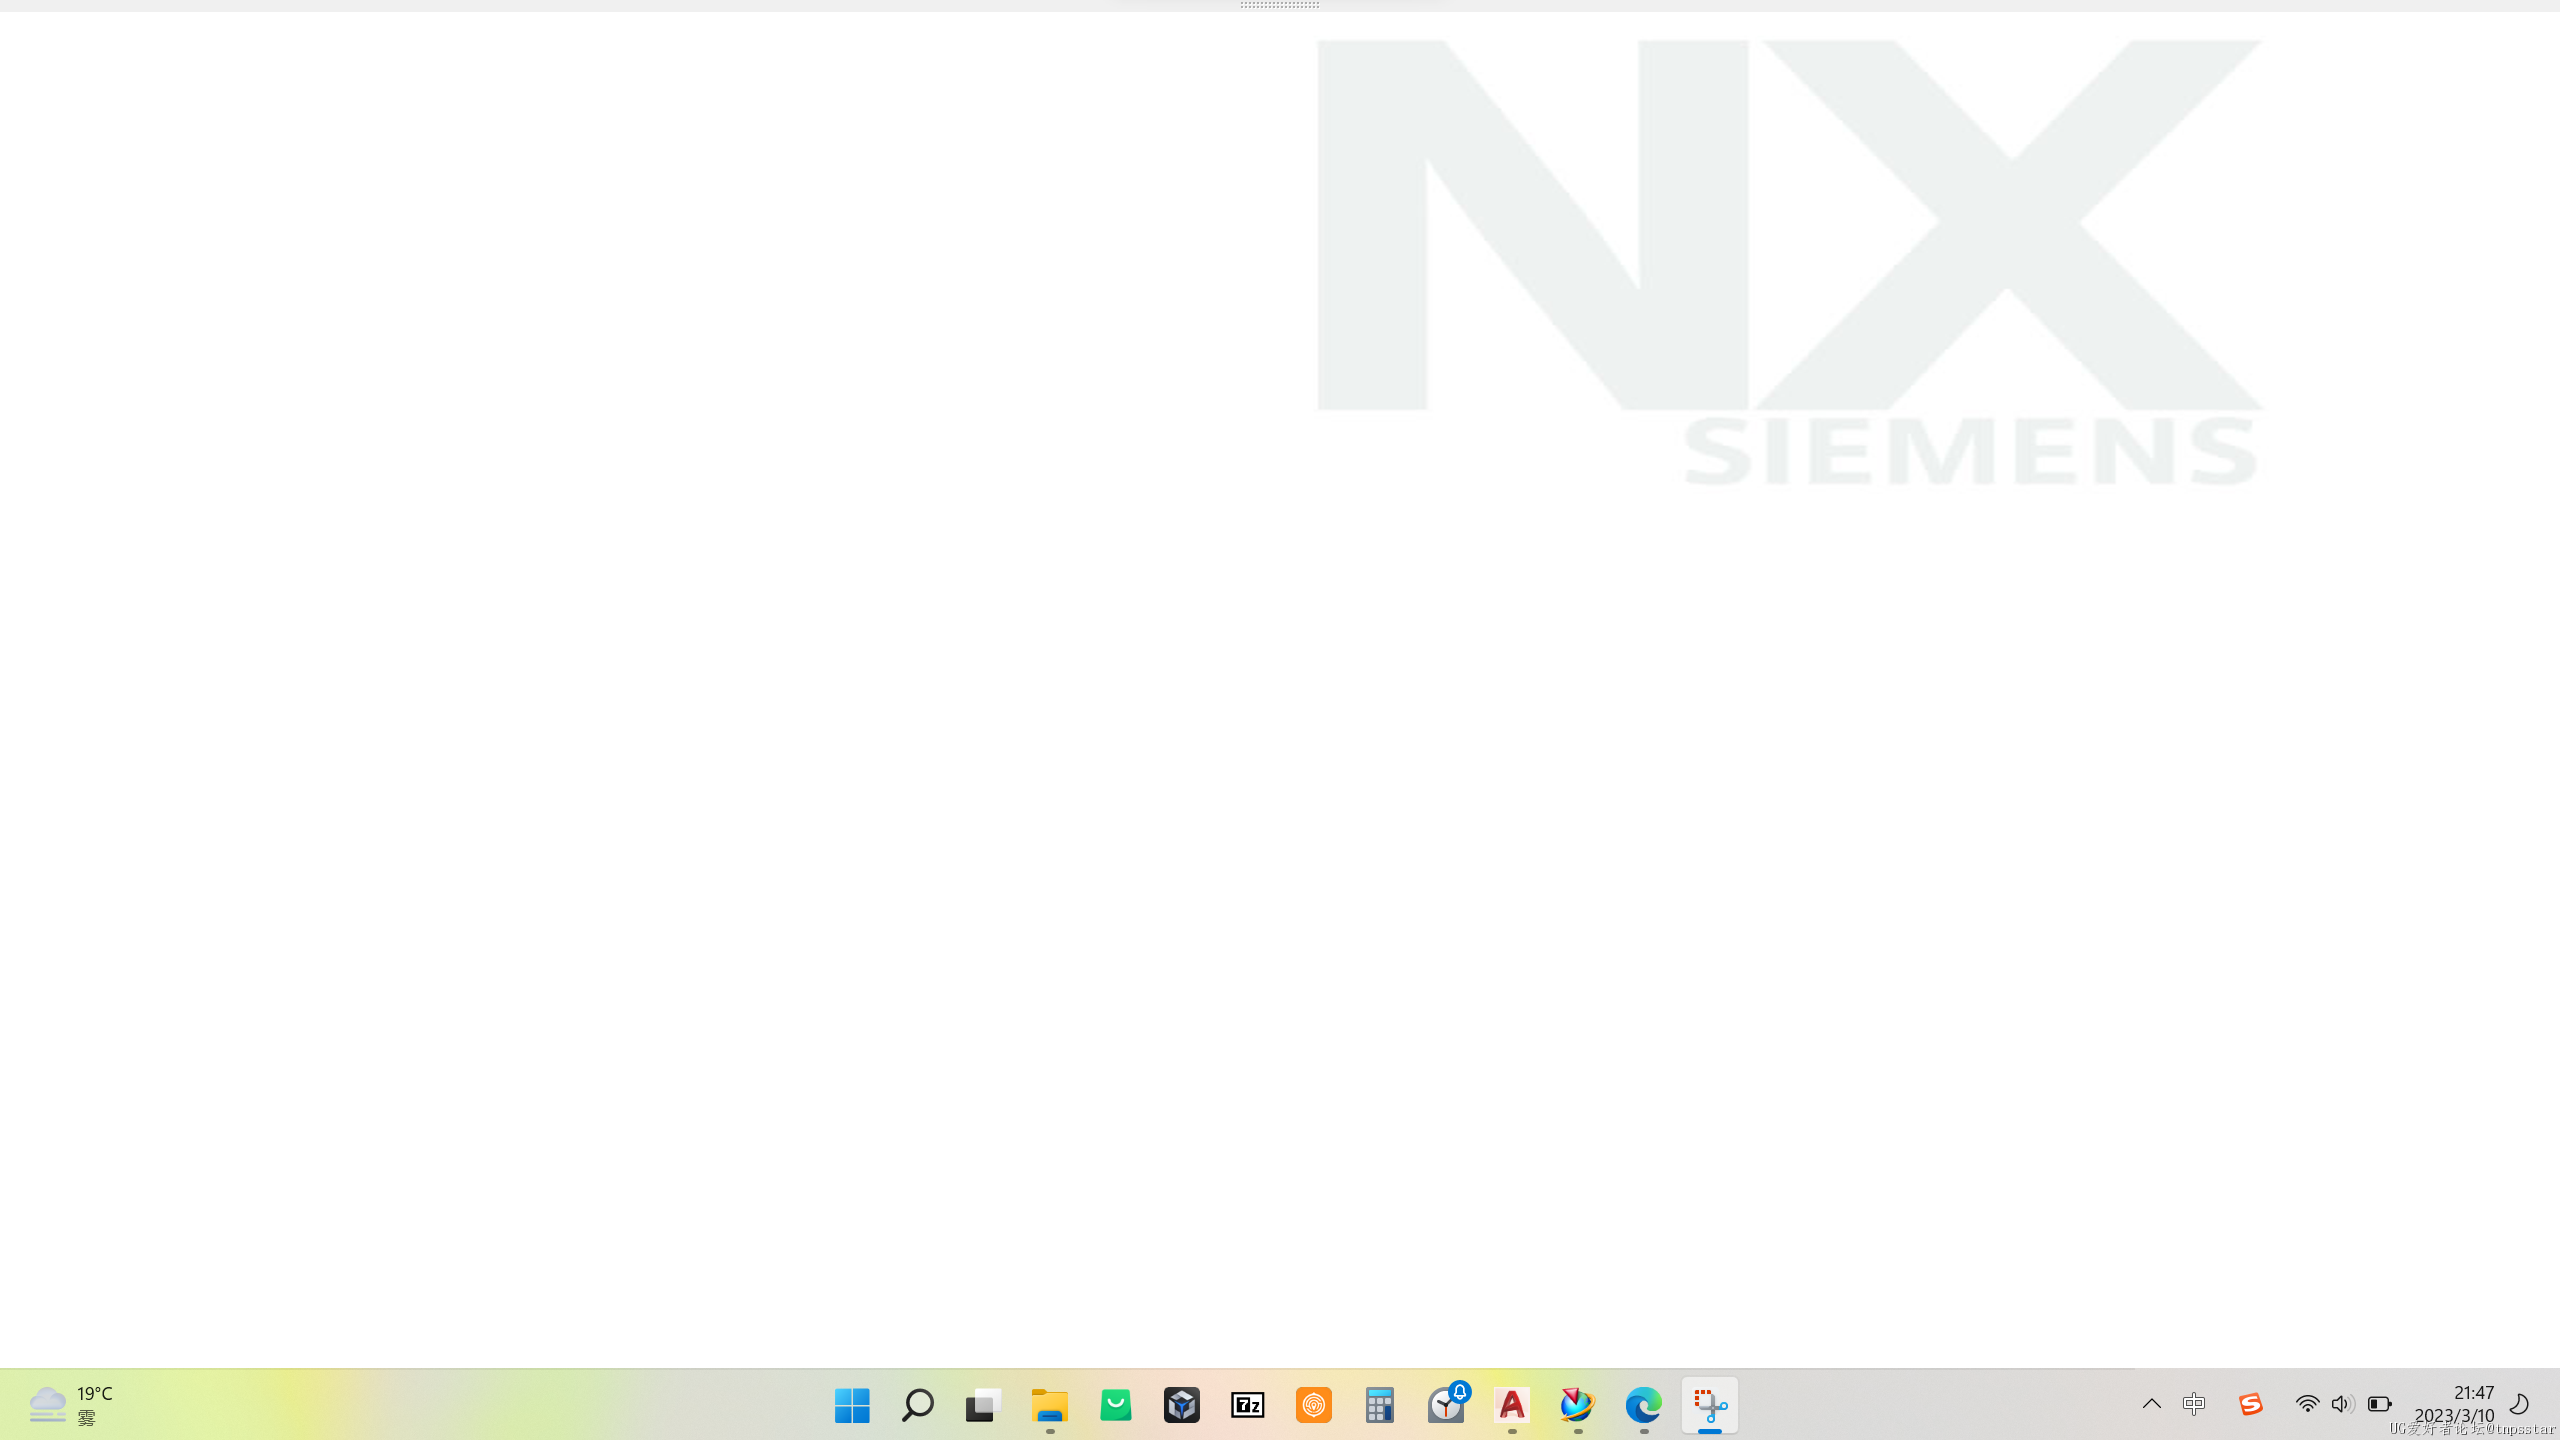2560x1440 pixels.
Task: Launch the green shopping bag app
Action: pos(1116,1405)
